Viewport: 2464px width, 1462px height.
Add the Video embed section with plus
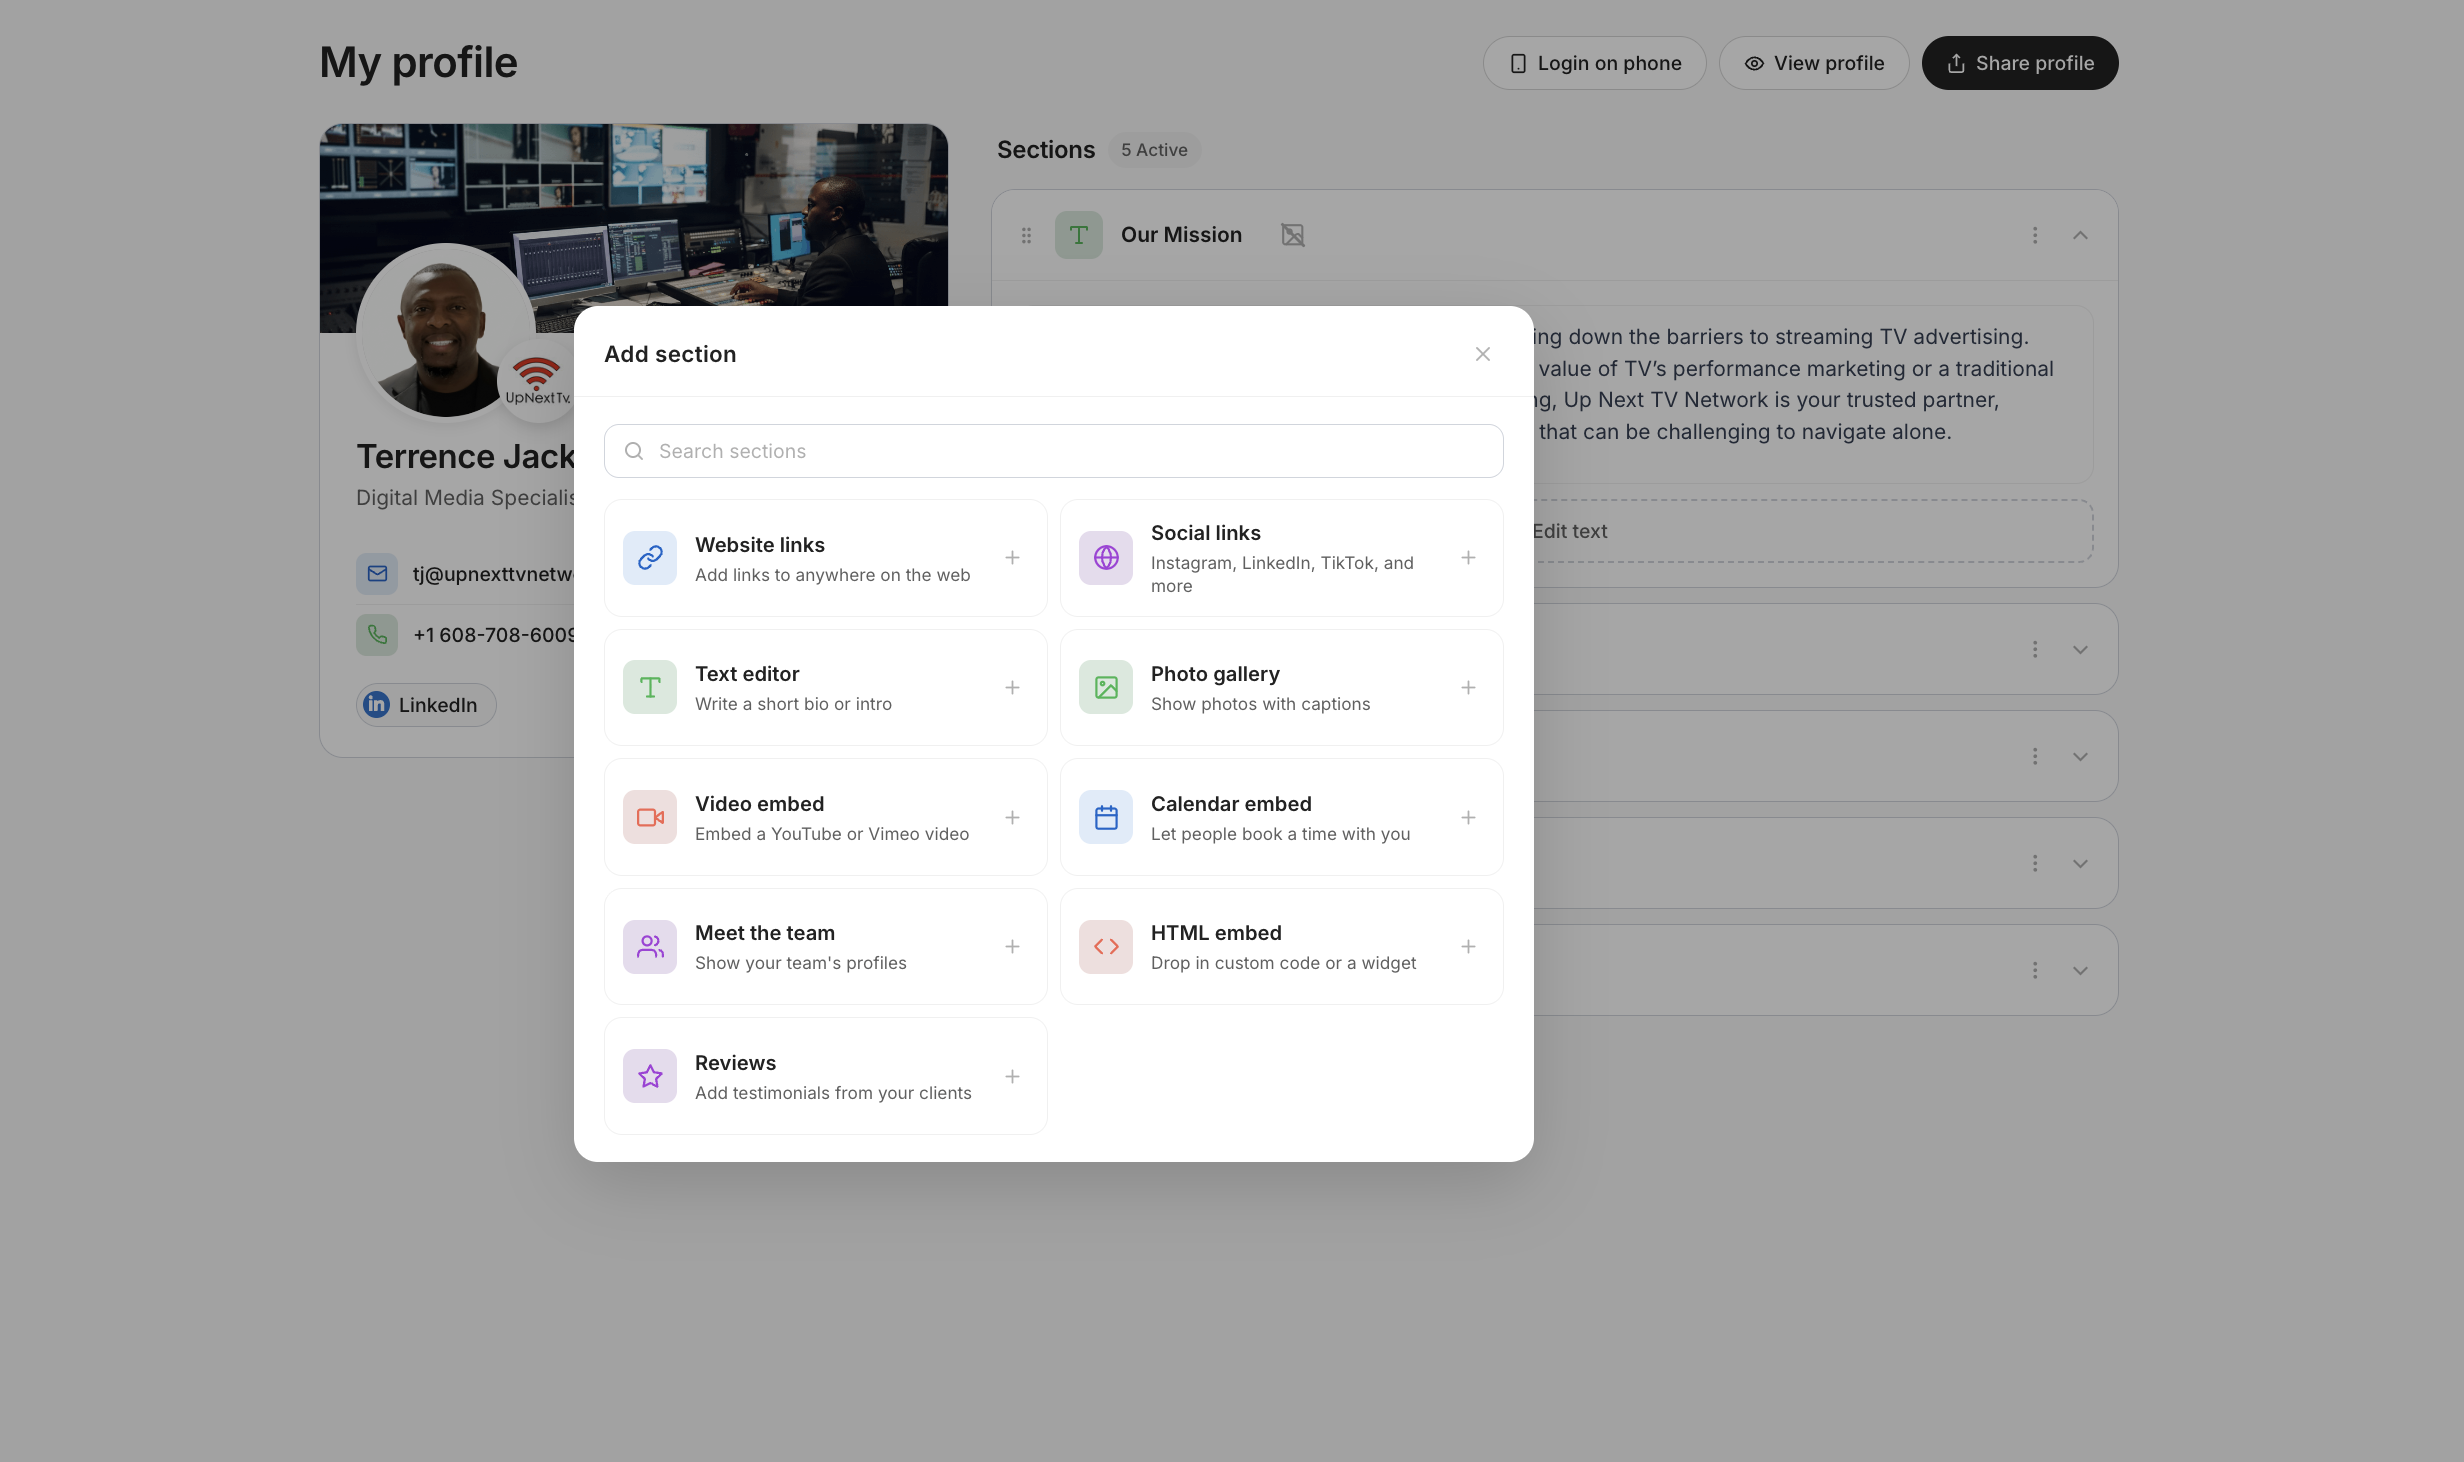click(x=1012, y=817)
